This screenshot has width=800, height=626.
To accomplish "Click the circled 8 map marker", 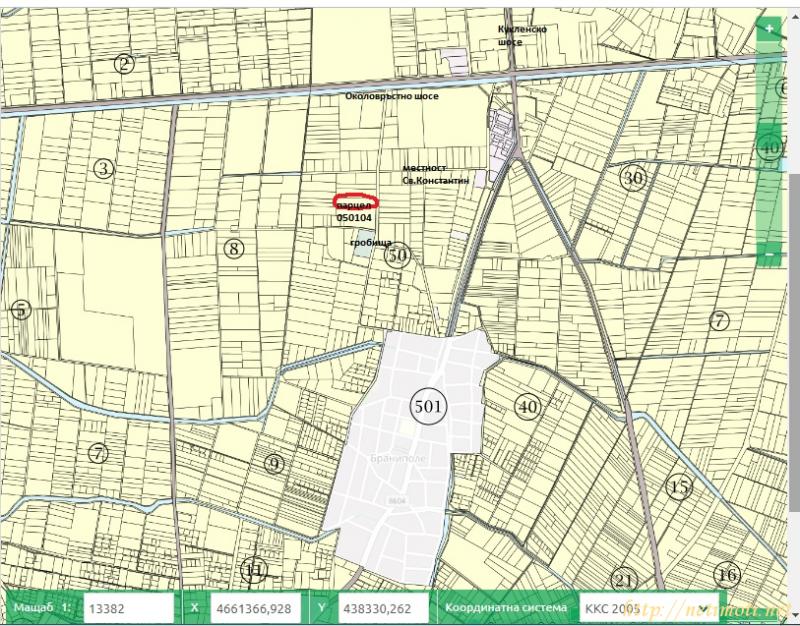I will pos(233,249).
